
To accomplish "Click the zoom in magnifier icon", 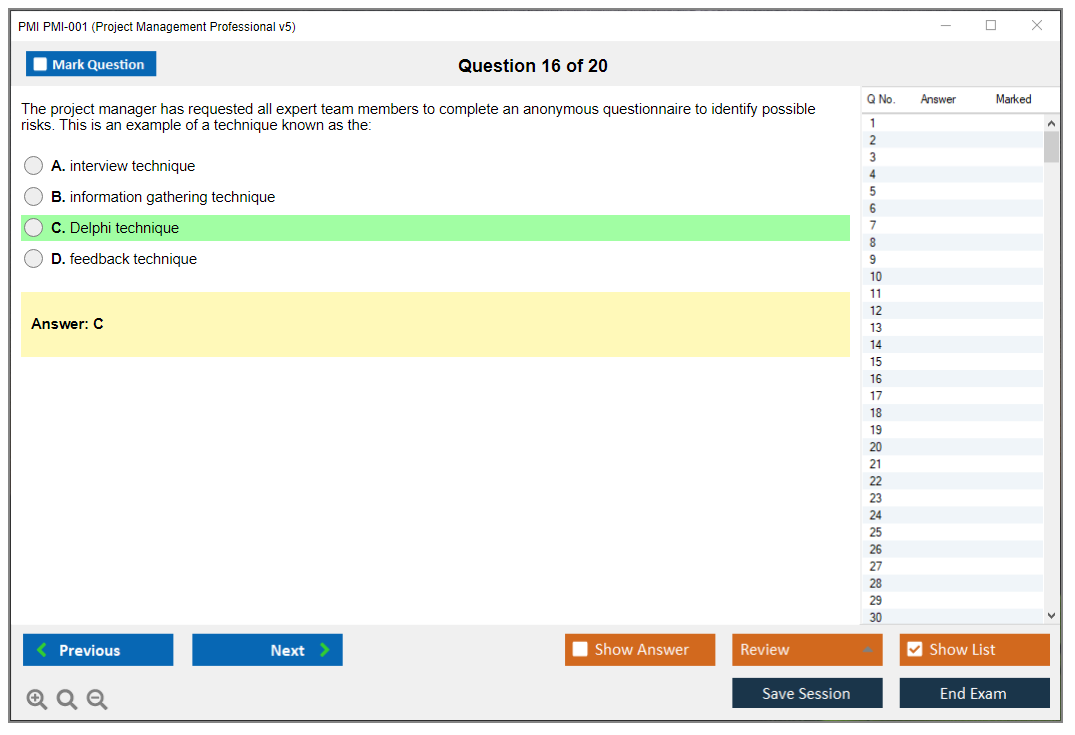I will click(37, 700).
